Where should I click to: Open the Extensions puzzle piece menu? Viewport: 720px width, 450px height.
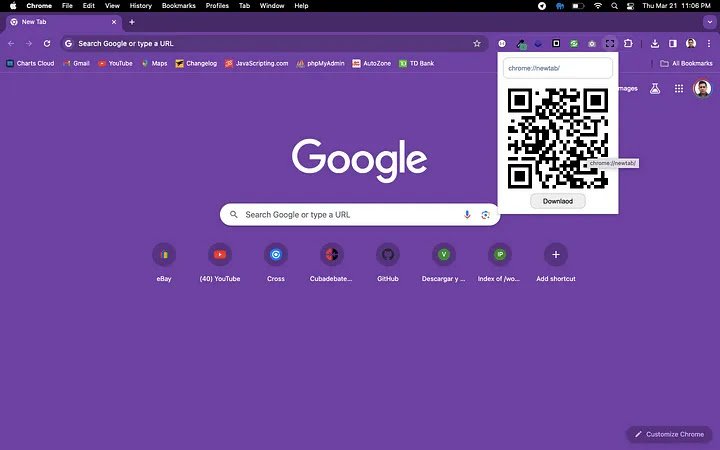pyautogui.click(x=628, y=44)
